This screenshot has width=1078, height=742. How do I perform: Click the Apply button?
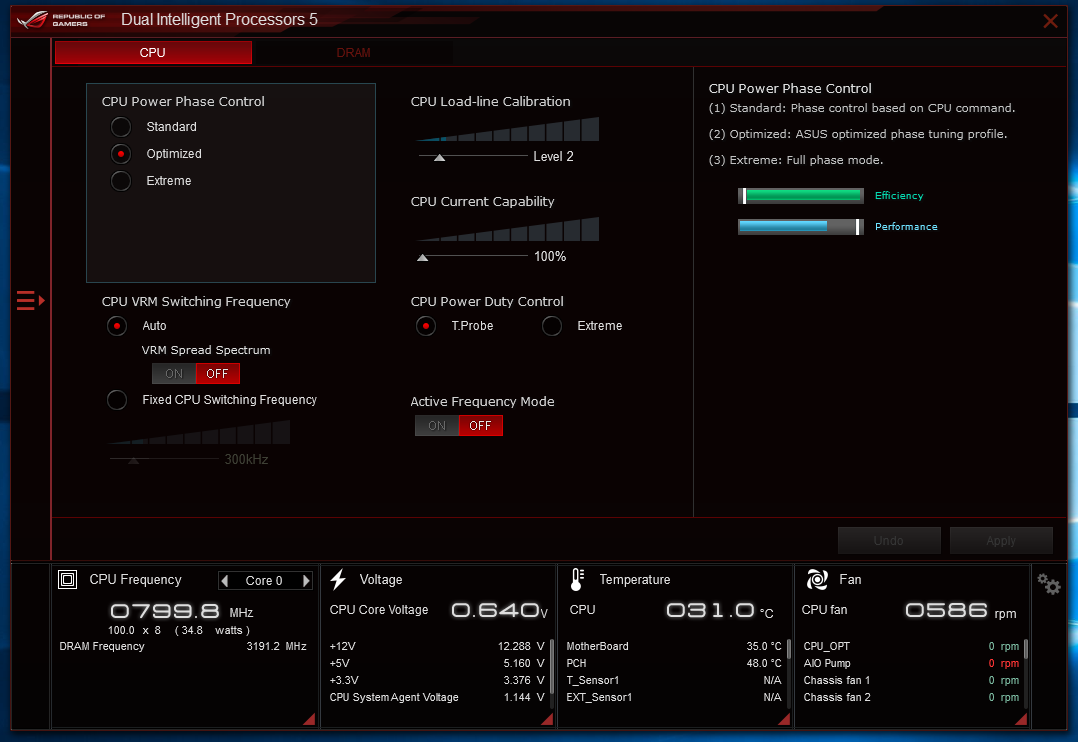click(1001, 541)
